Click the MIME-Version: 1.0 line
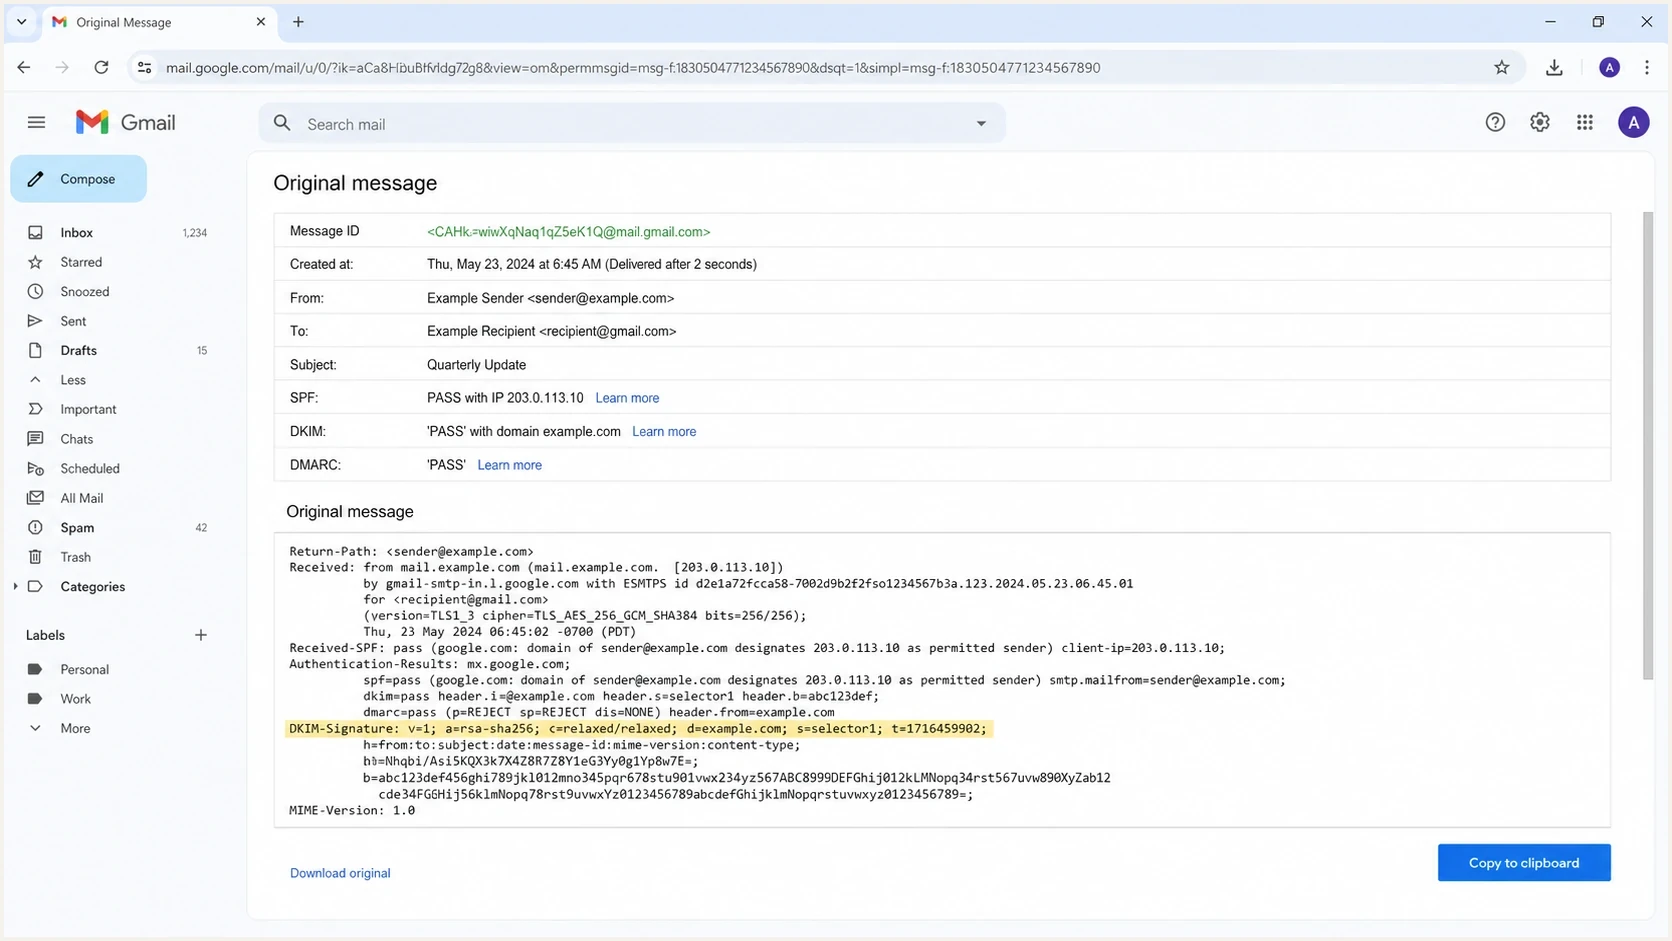The width and height of the screenshot is (1672, 941). click(352, 810)
